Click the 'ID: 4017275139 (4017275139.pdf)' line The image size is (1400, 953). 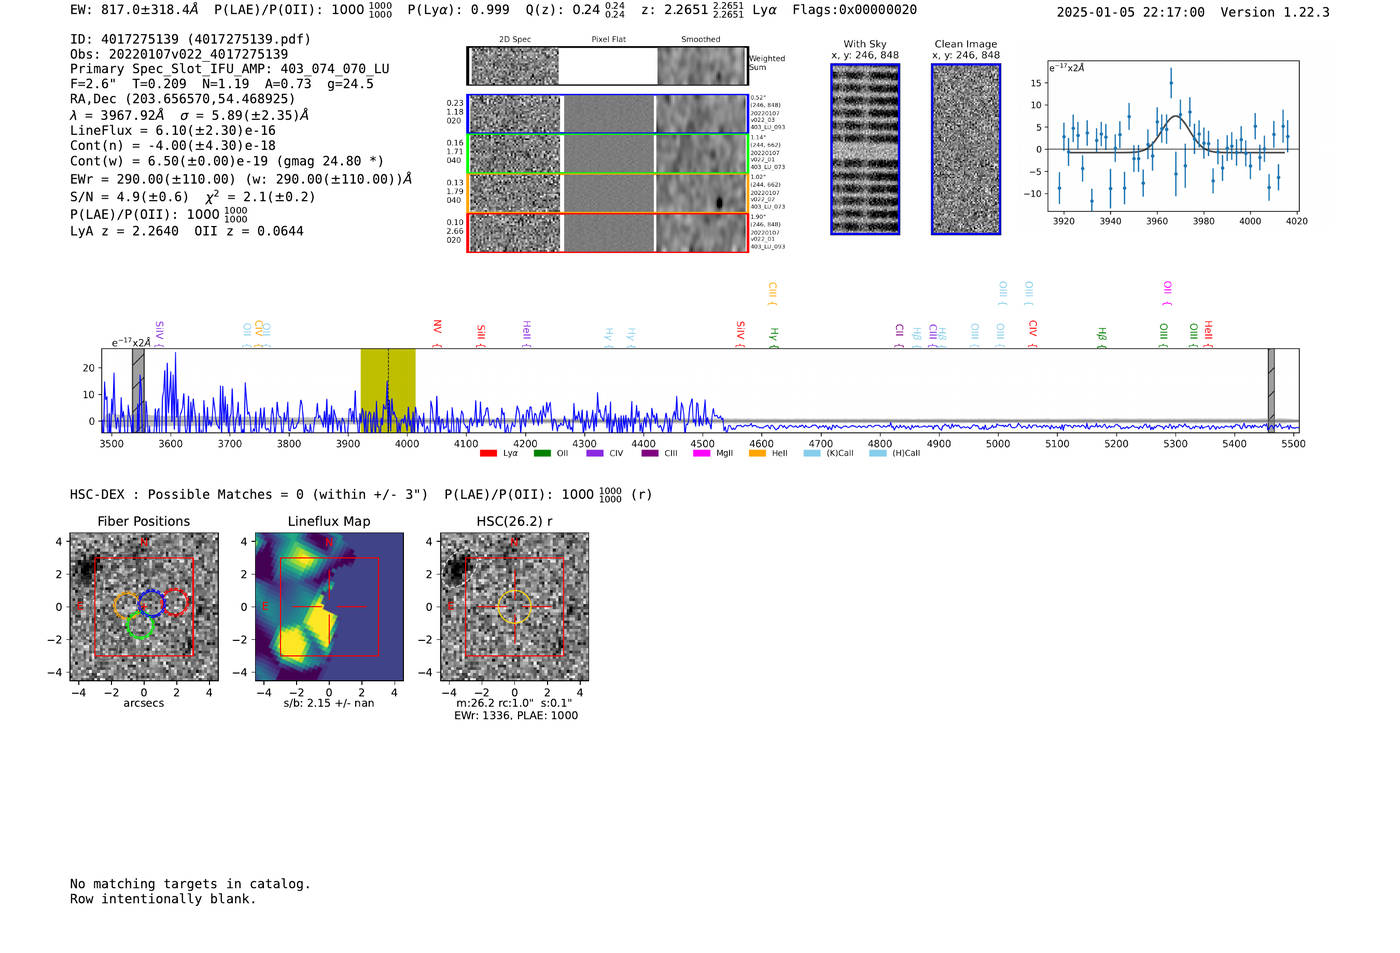click(x=190, y=39)
